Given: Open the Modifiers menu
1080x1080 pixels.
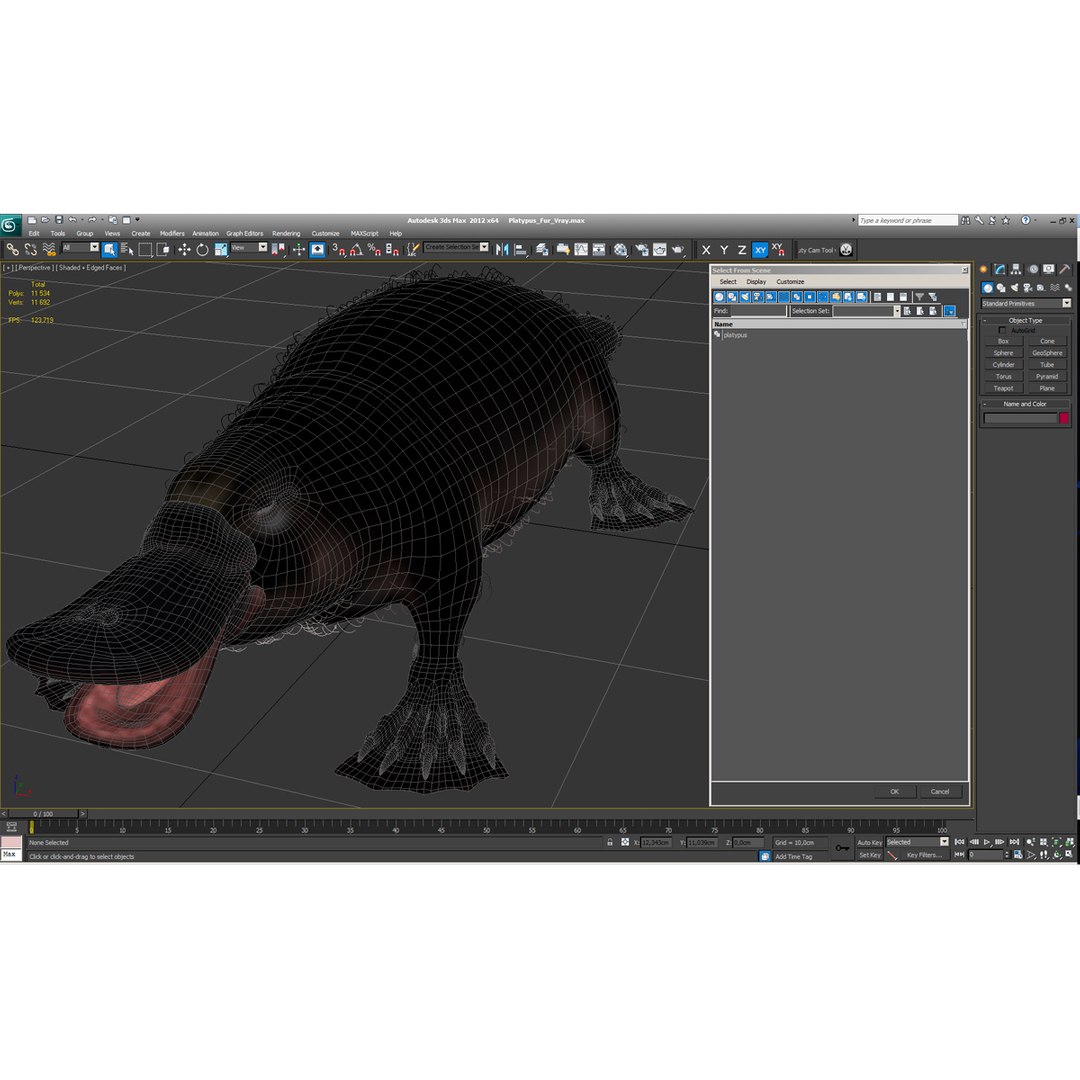Looking at the screenshot, I should point(172,233).
